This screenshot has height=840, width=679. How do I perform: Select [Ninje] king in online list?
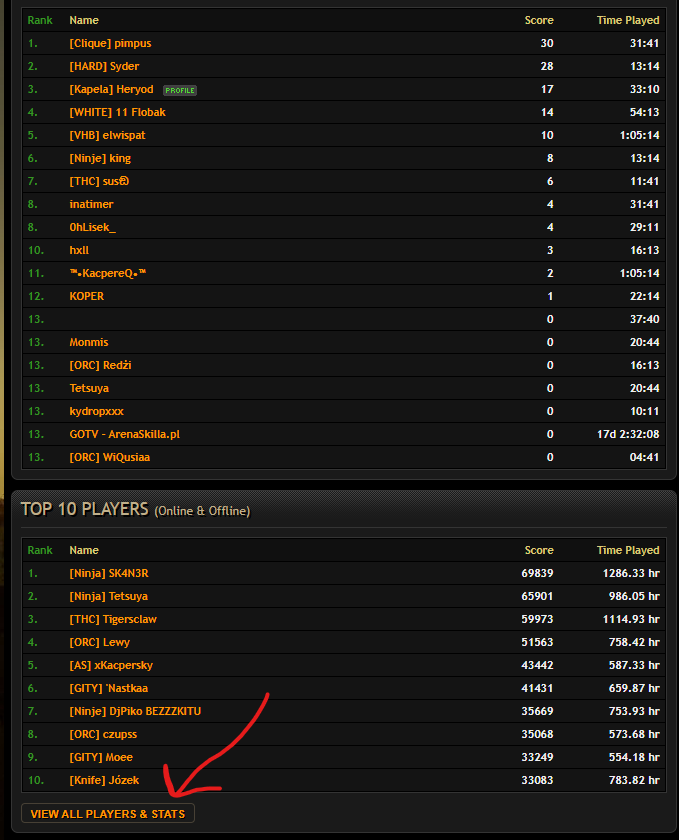point(100,159)
